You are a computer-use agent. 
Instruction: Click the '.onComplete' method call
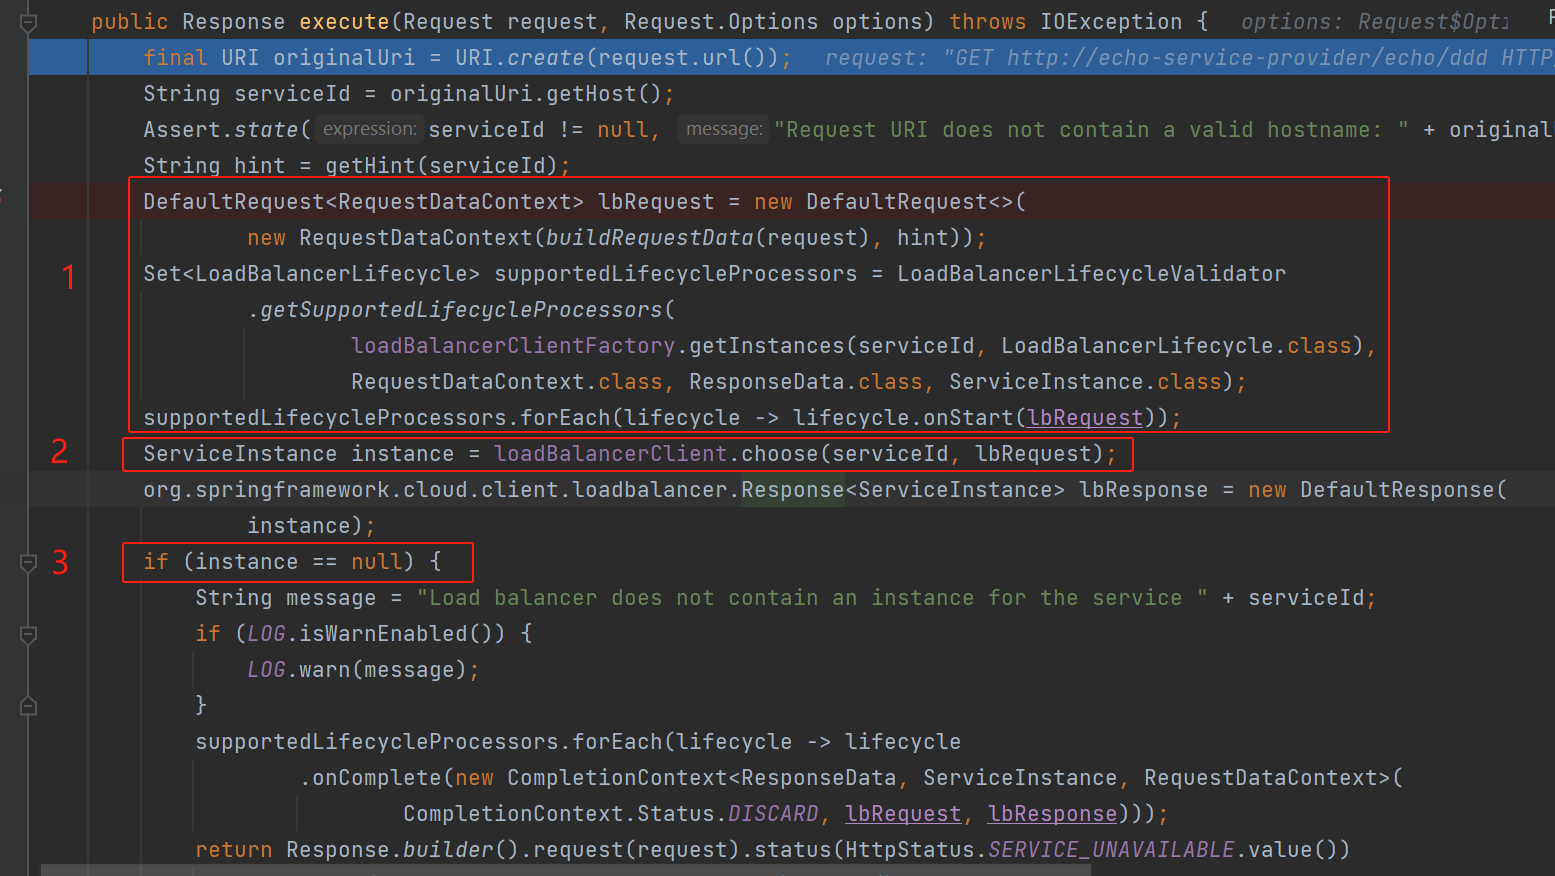371,778
